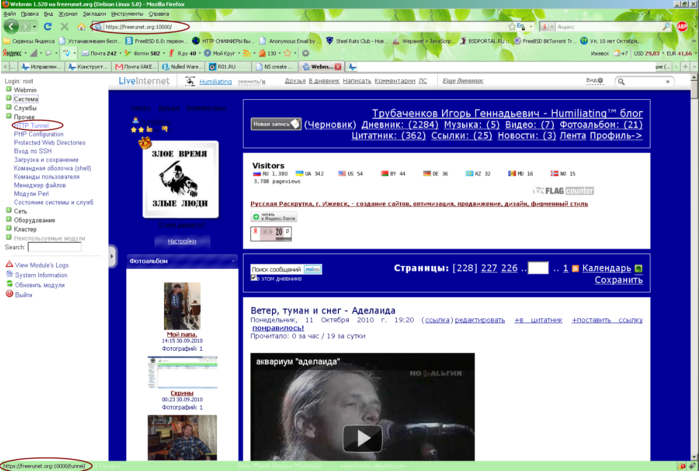Open the history dropdown beside Forward button
Viewport: 699px width, 471px height.
coord(35,27)
